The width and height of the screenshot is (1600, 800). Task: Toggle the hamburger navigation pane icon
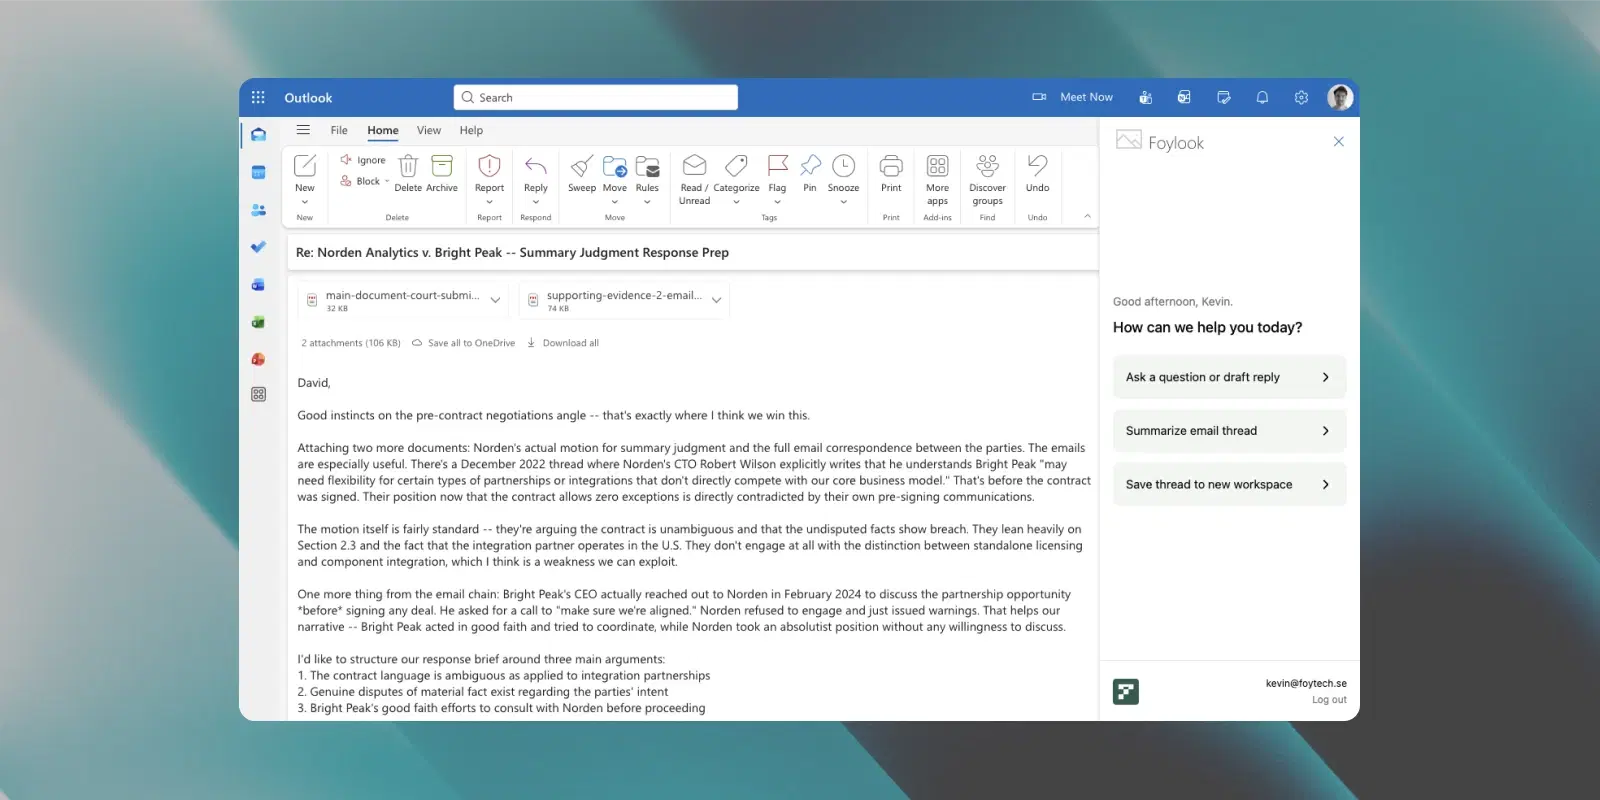[303, 130]
